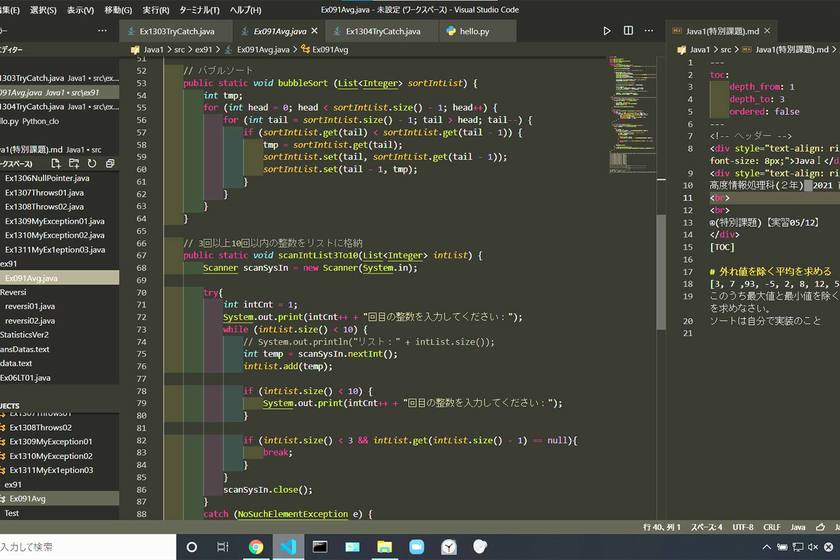Click the Split Editor icon
Image resolution: width=840 pixels, height=560 pixels.
pyautogui.click(x=627, y=31)
